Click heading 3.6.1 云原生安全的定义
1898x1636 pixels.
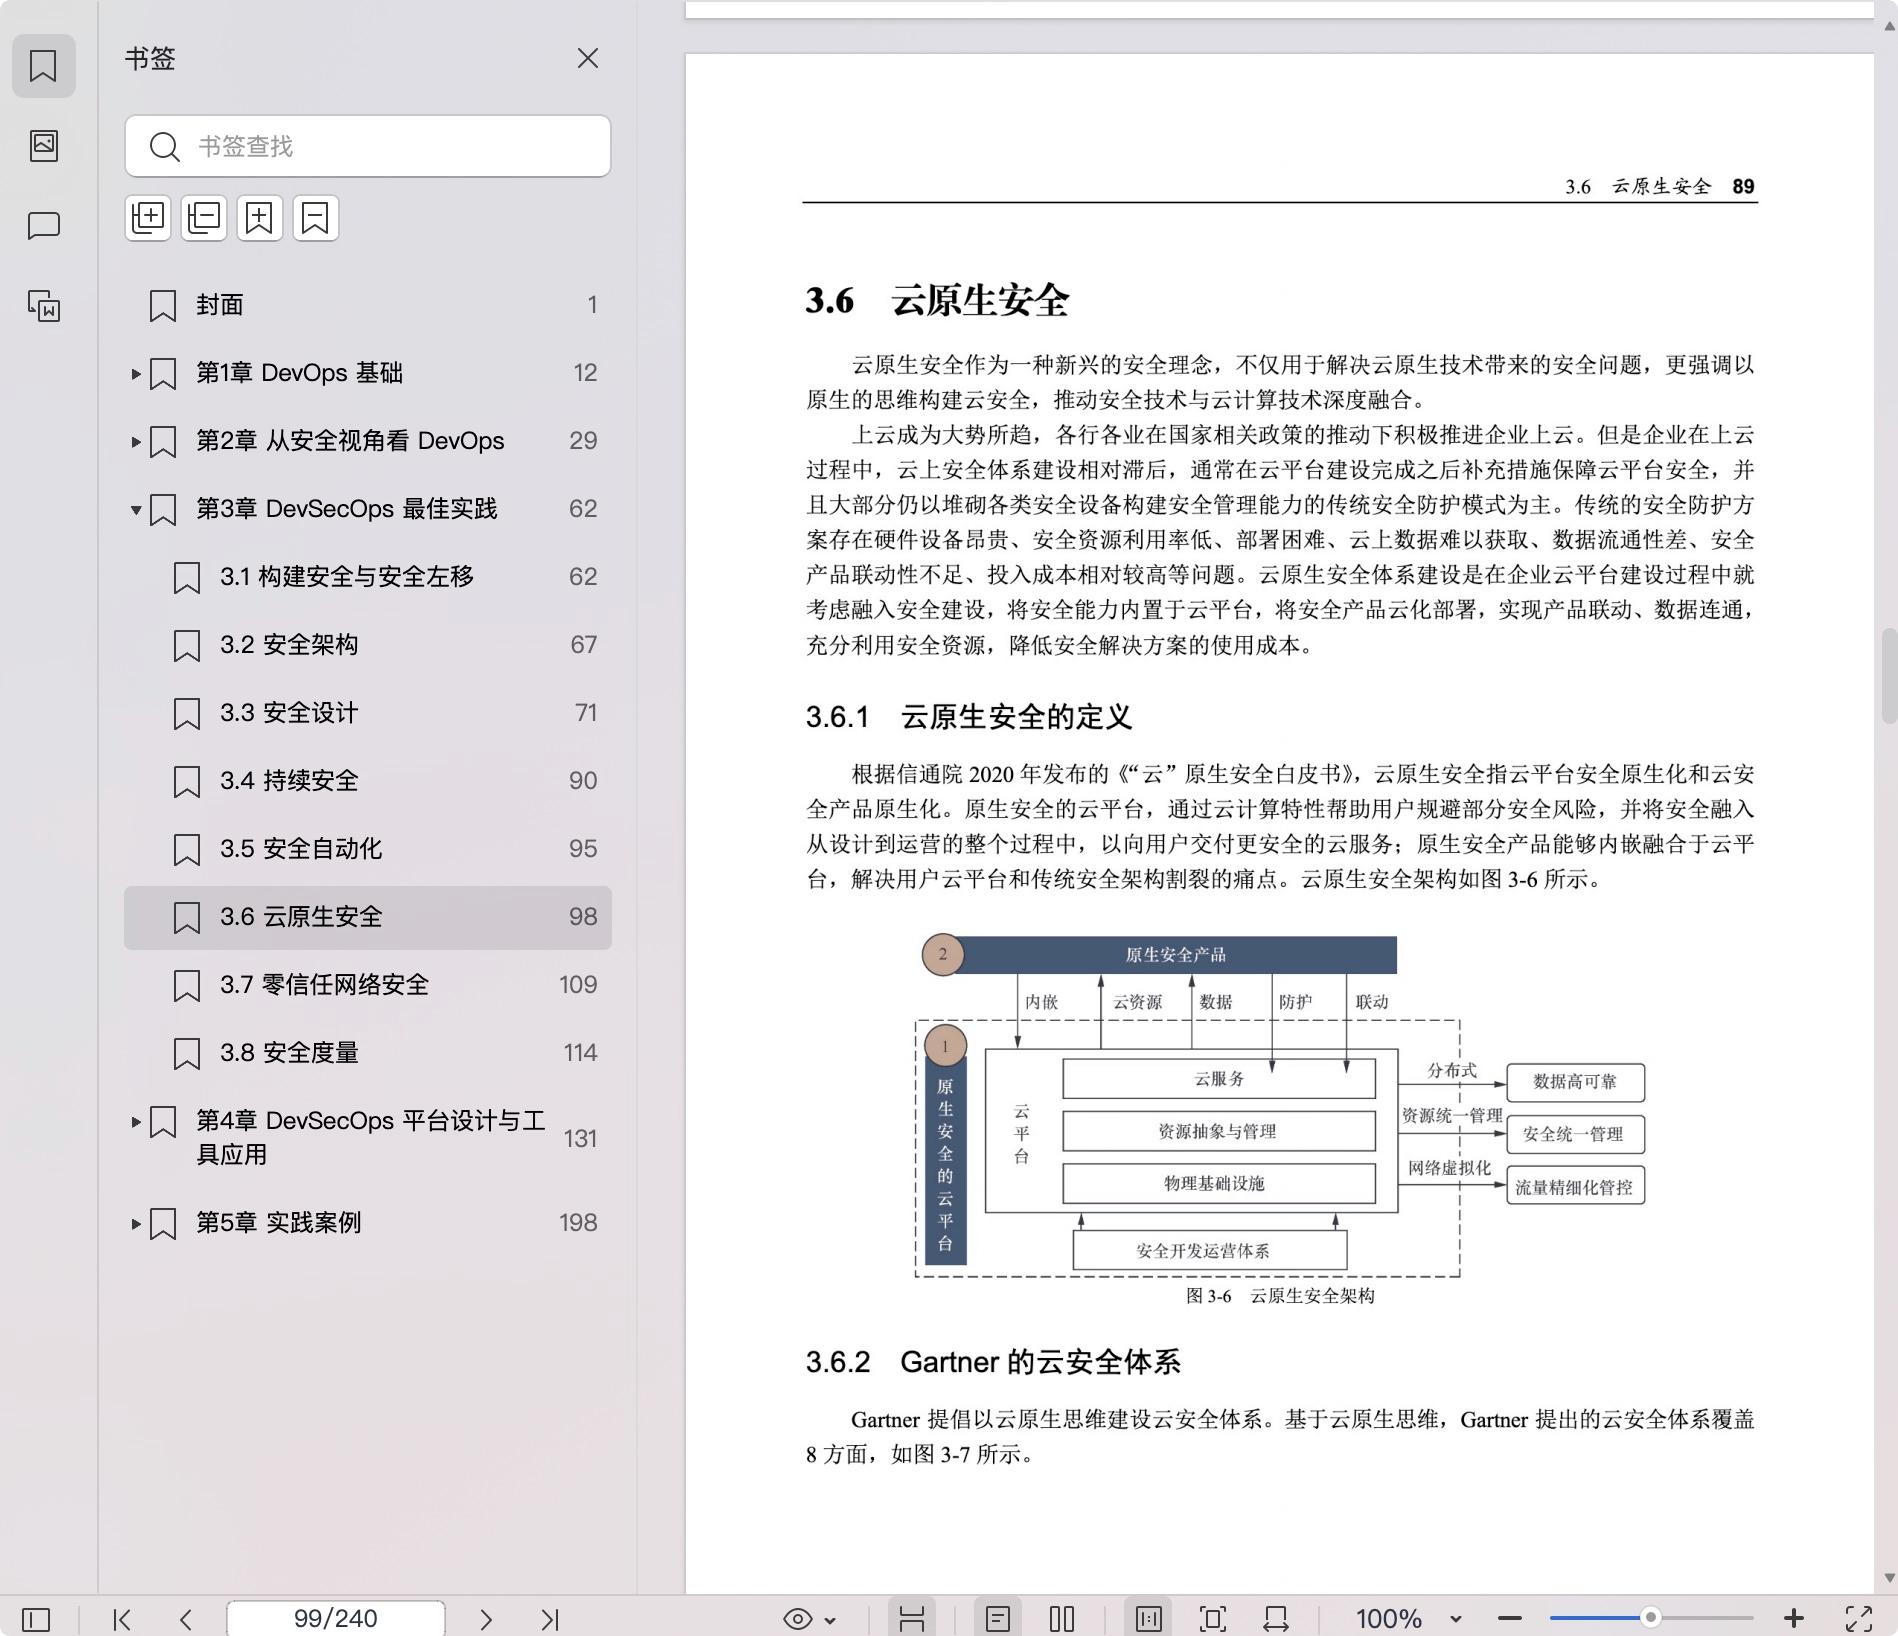(x=969, y=717)
